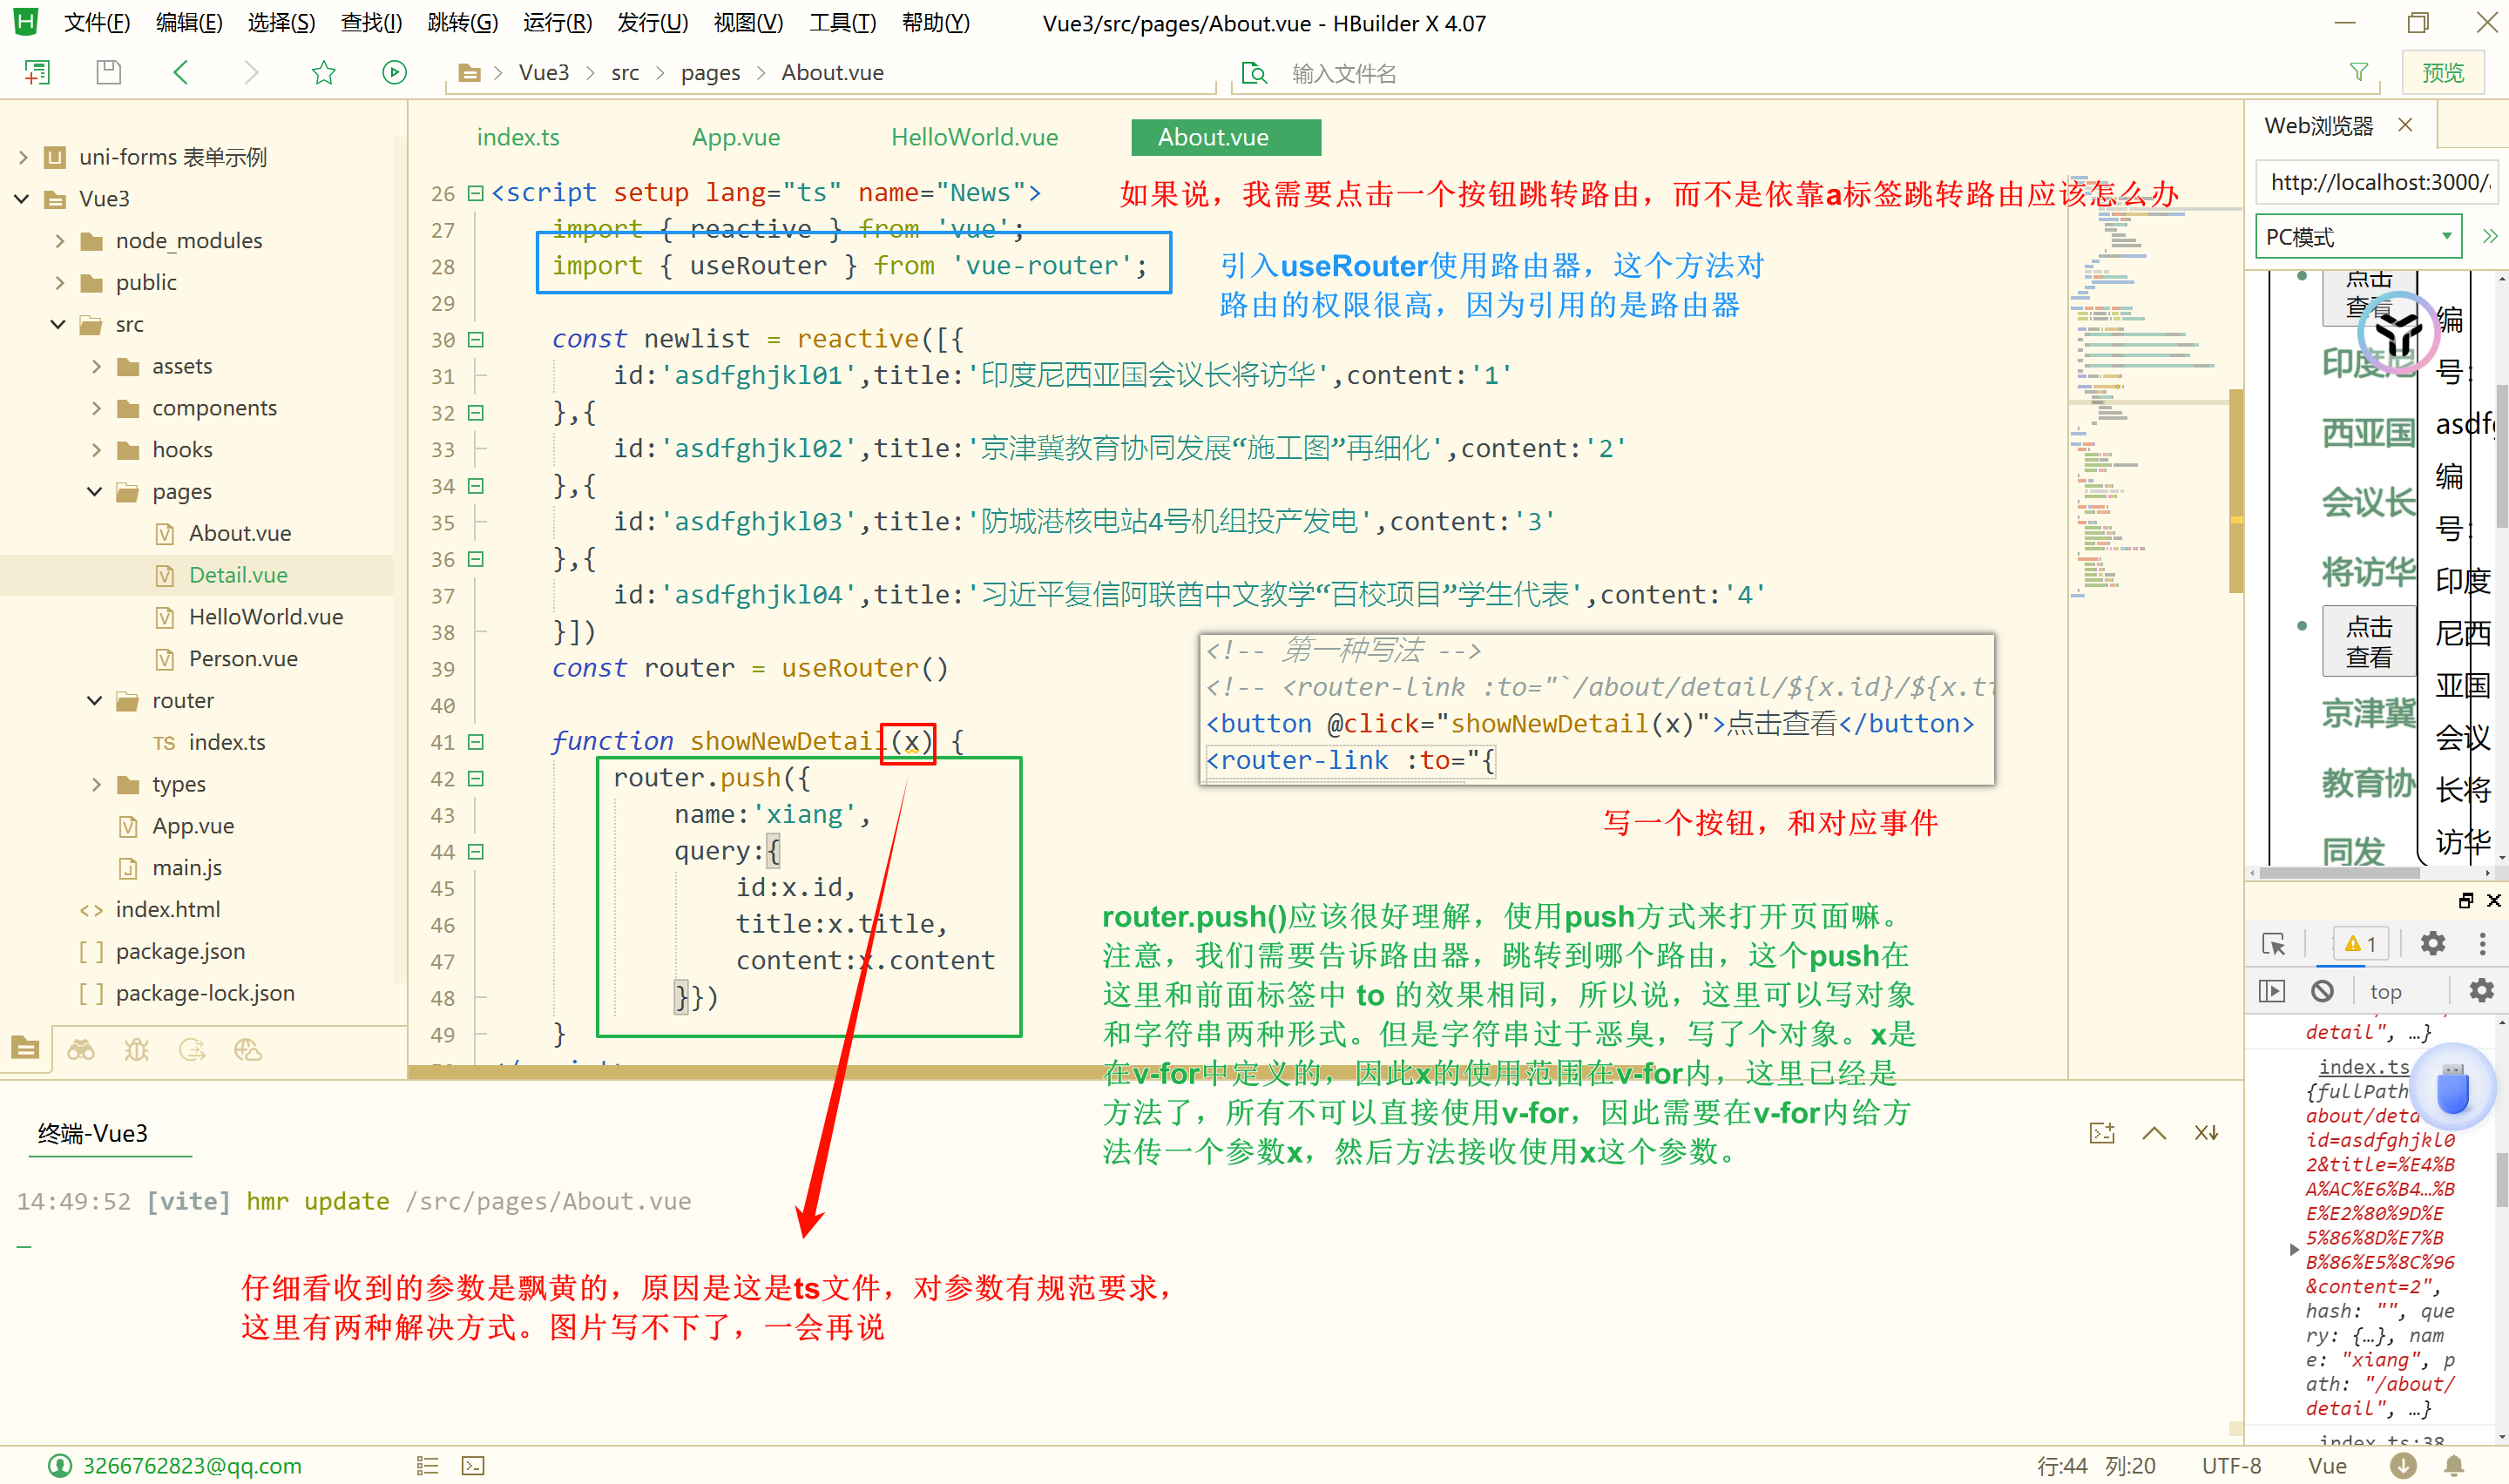The image size is (2509, 1484).
Task: Toggle code fold at line 26
Action: pos(476,193)
